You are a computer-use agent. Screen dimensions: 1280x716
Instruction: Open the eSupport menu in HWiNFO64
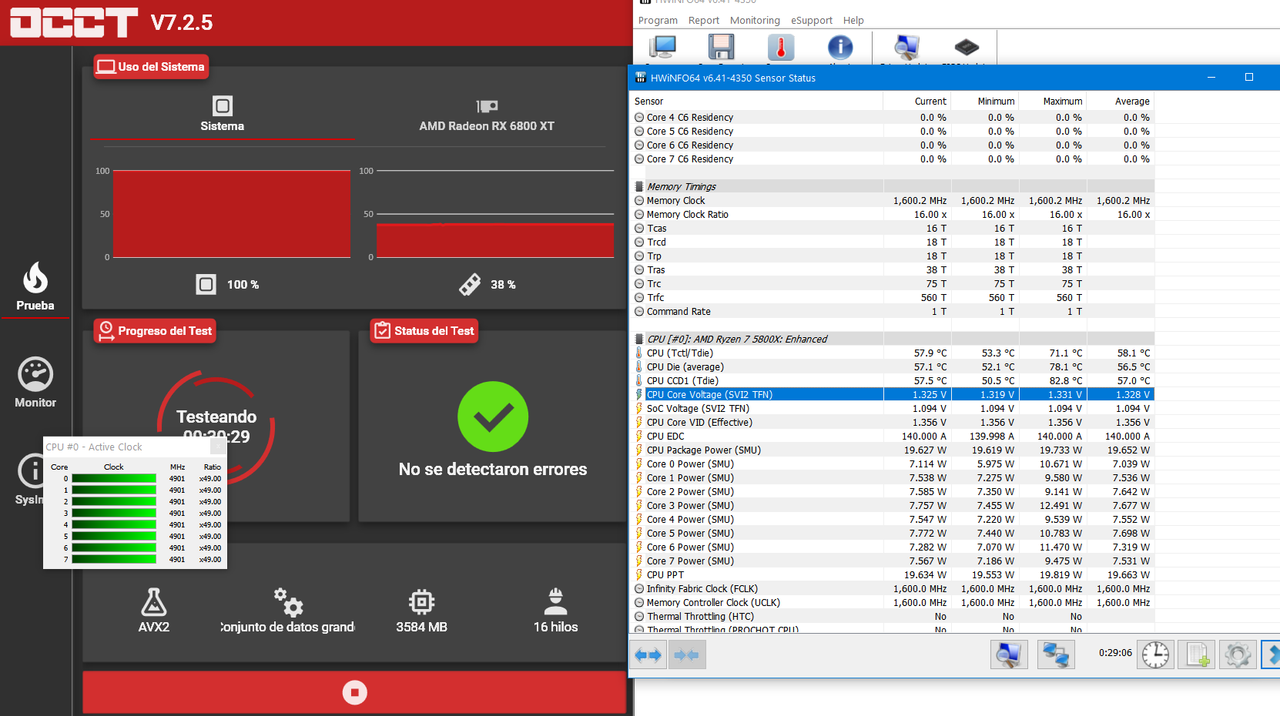pos(811,20)
